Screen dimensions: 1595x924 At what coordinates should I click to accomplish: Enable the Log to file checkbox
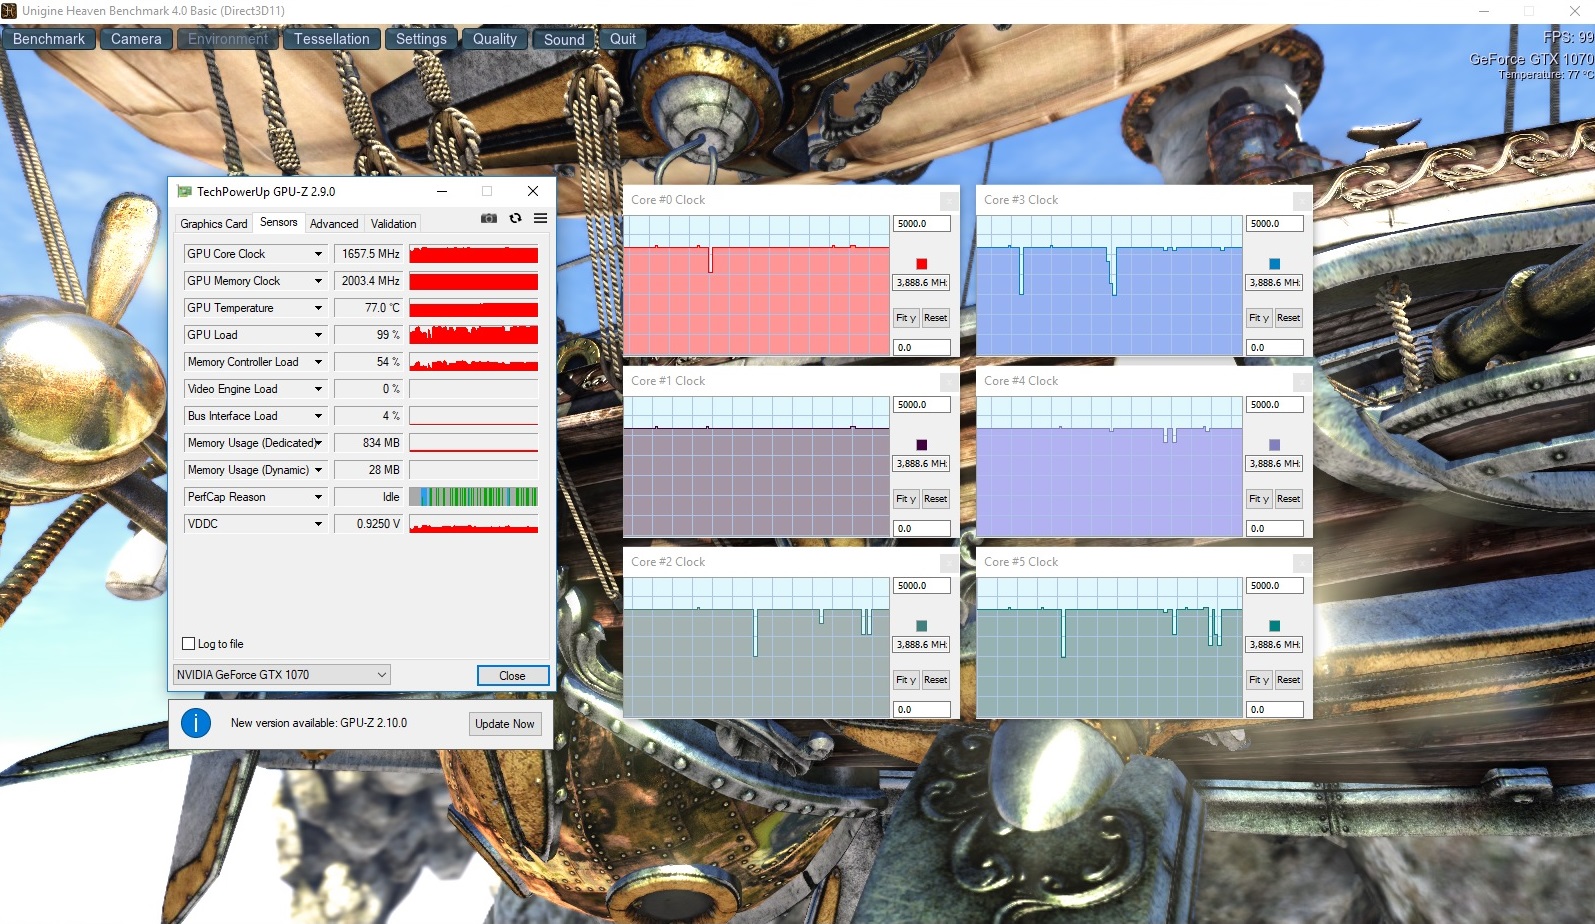pos(189,644)
